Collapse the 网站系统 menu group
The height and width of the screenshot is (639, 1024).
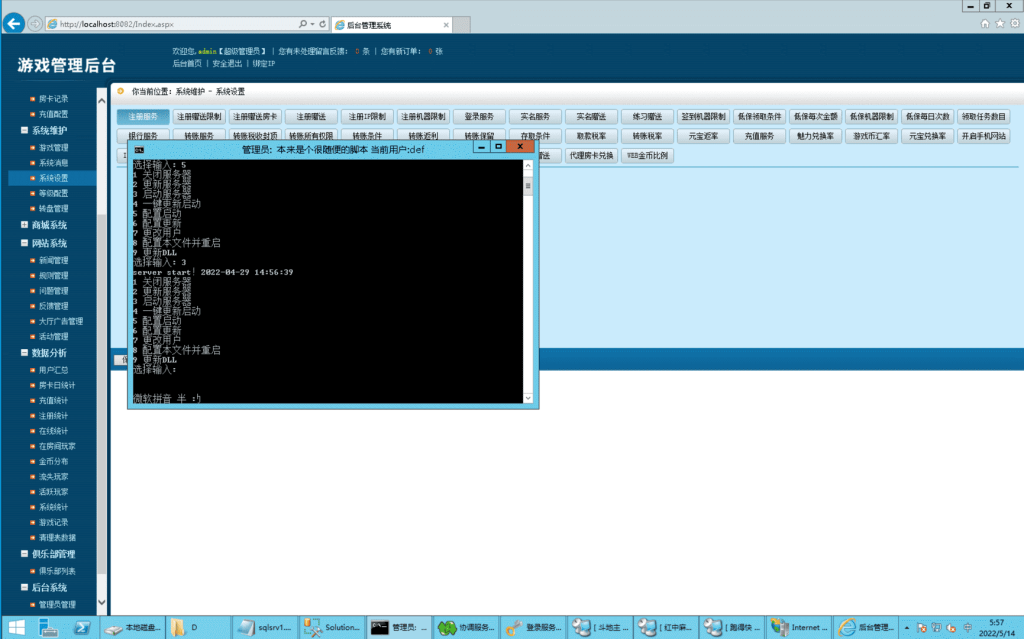coord(24,243)
